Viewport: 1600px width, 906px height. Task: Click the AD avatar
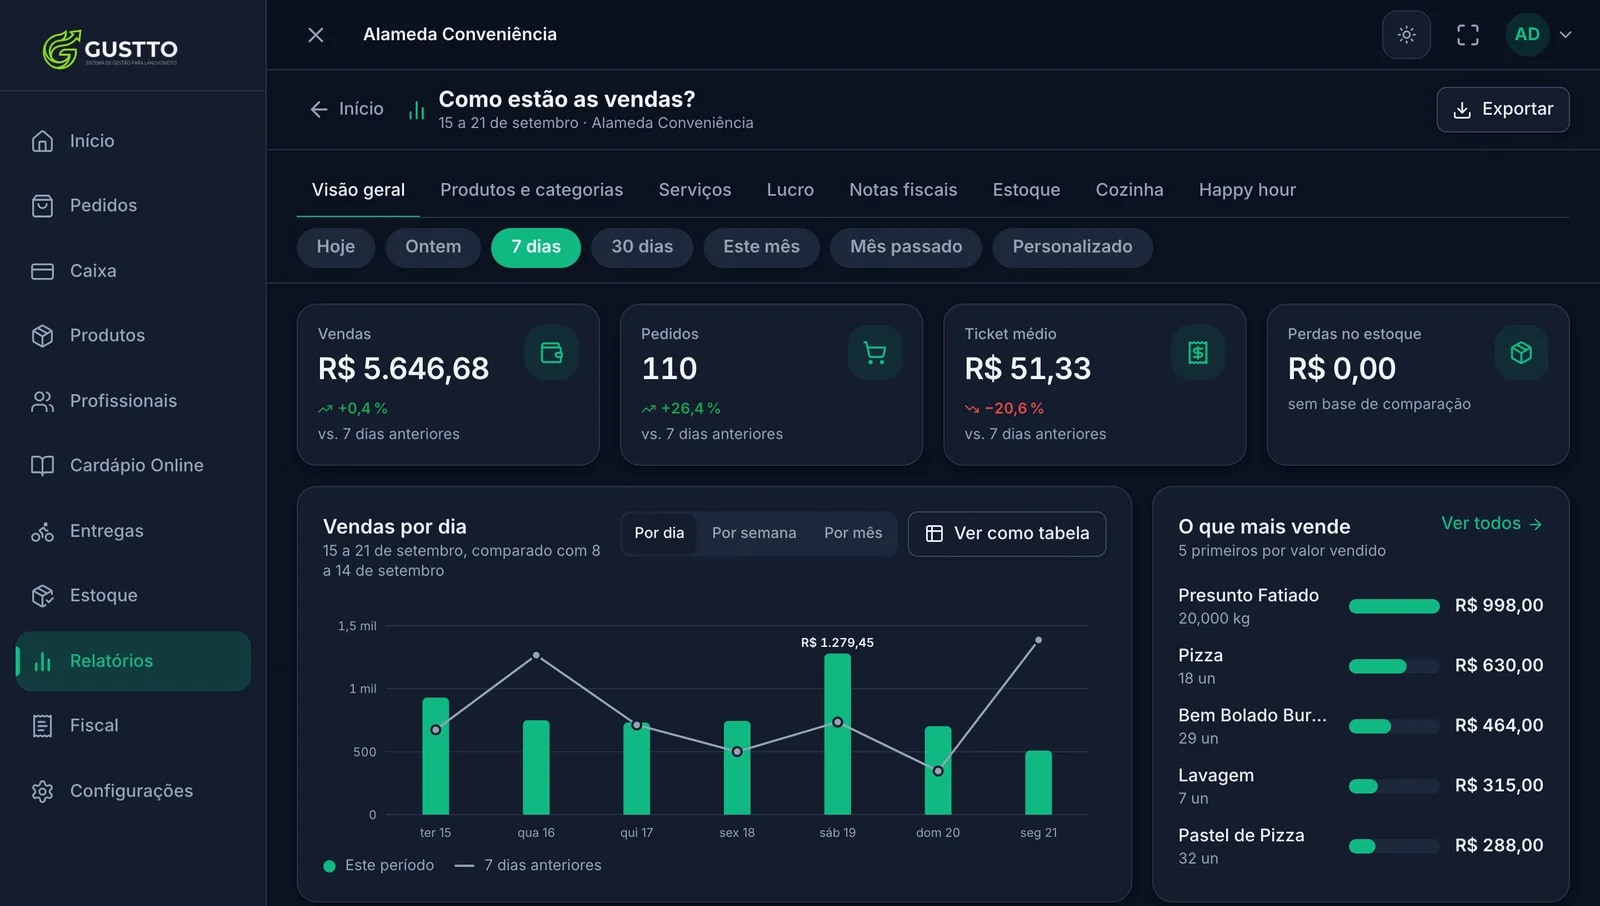[1527, 35]
